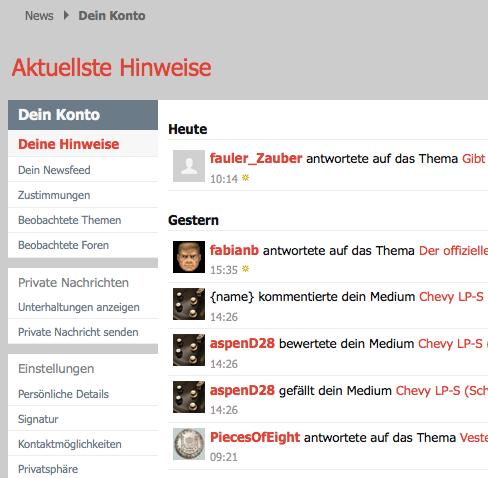Click fauler_Zauber's default avatar icon
The height and width of the screenshot is (478, 488).
(x=189, y=166)
